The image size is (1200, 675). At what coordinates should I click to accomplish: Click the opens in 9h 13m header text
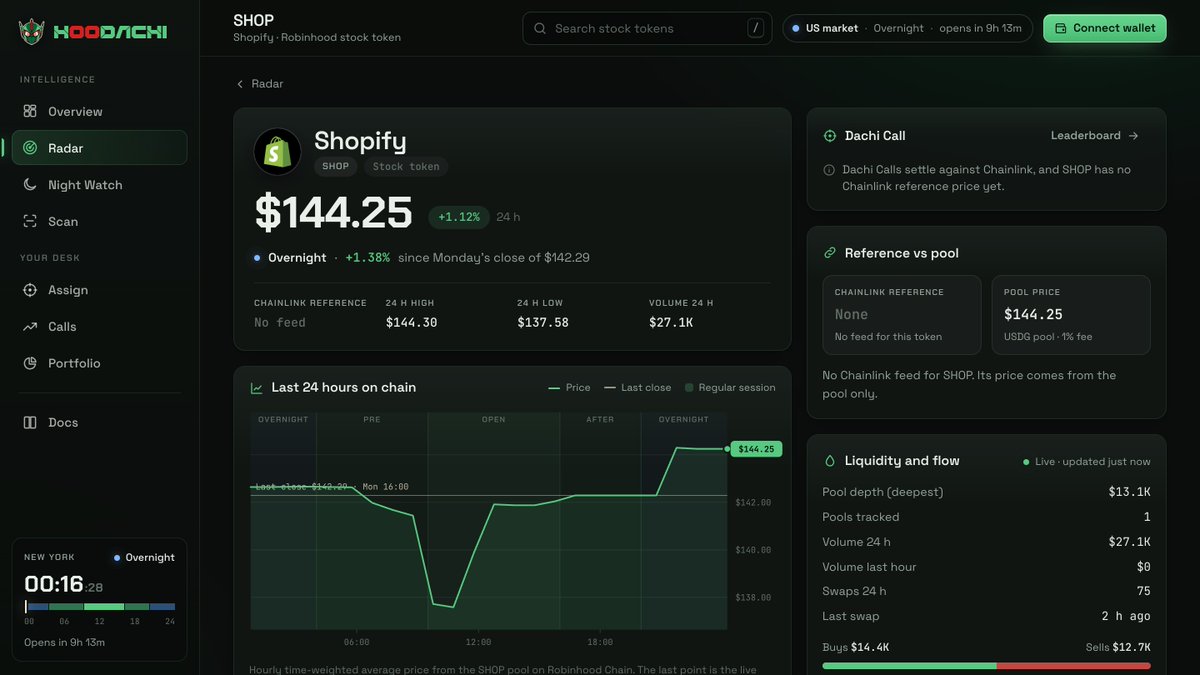click(980, 28)
